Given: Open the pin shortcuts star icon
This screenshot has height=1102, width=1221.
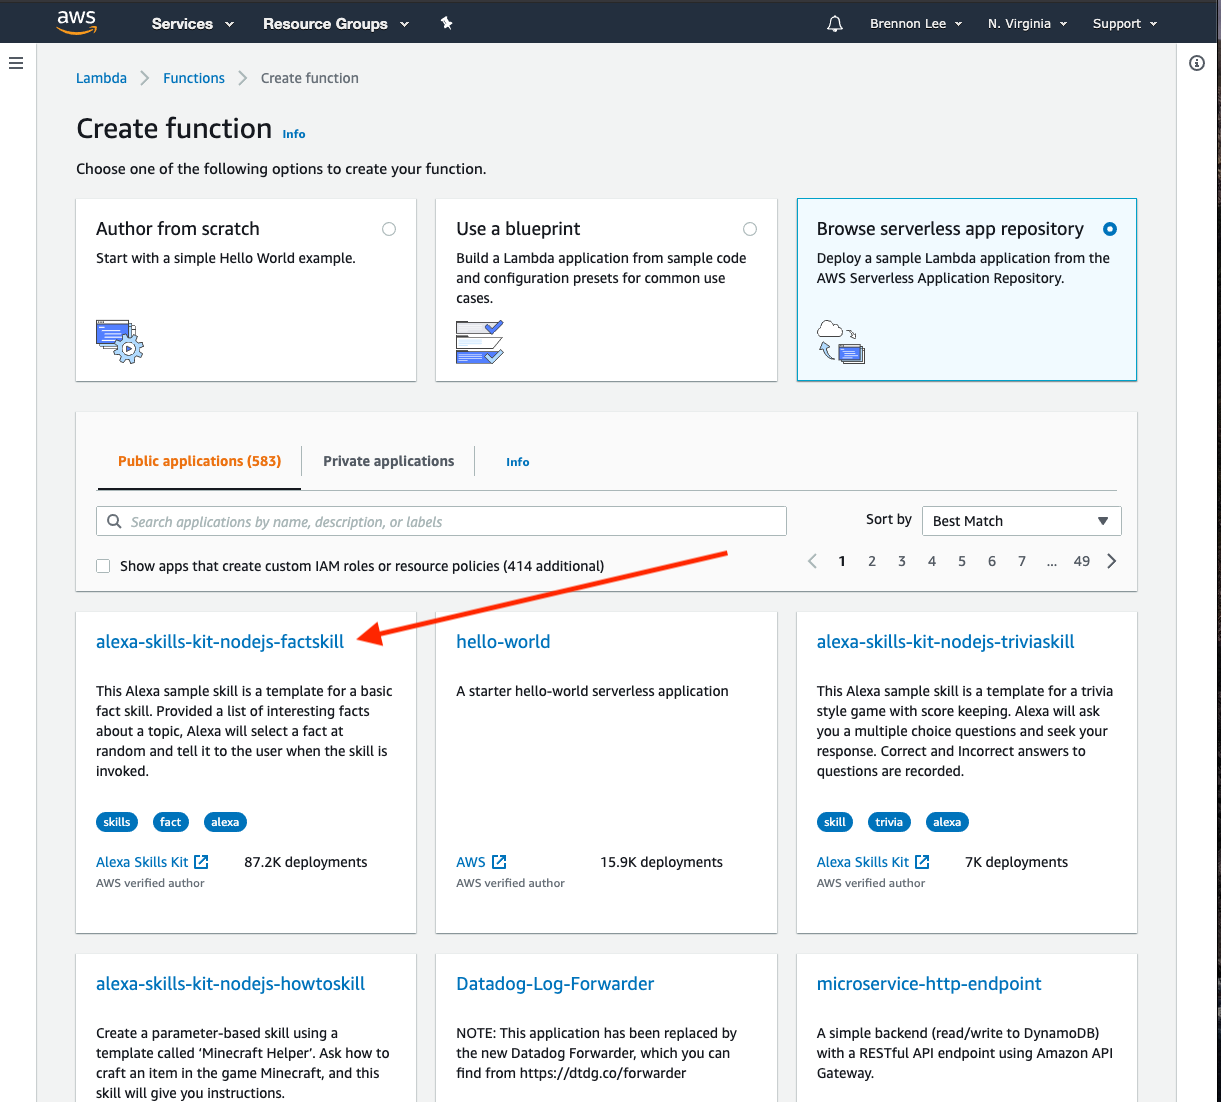Looking at the screenshot, I should (447, 23).
